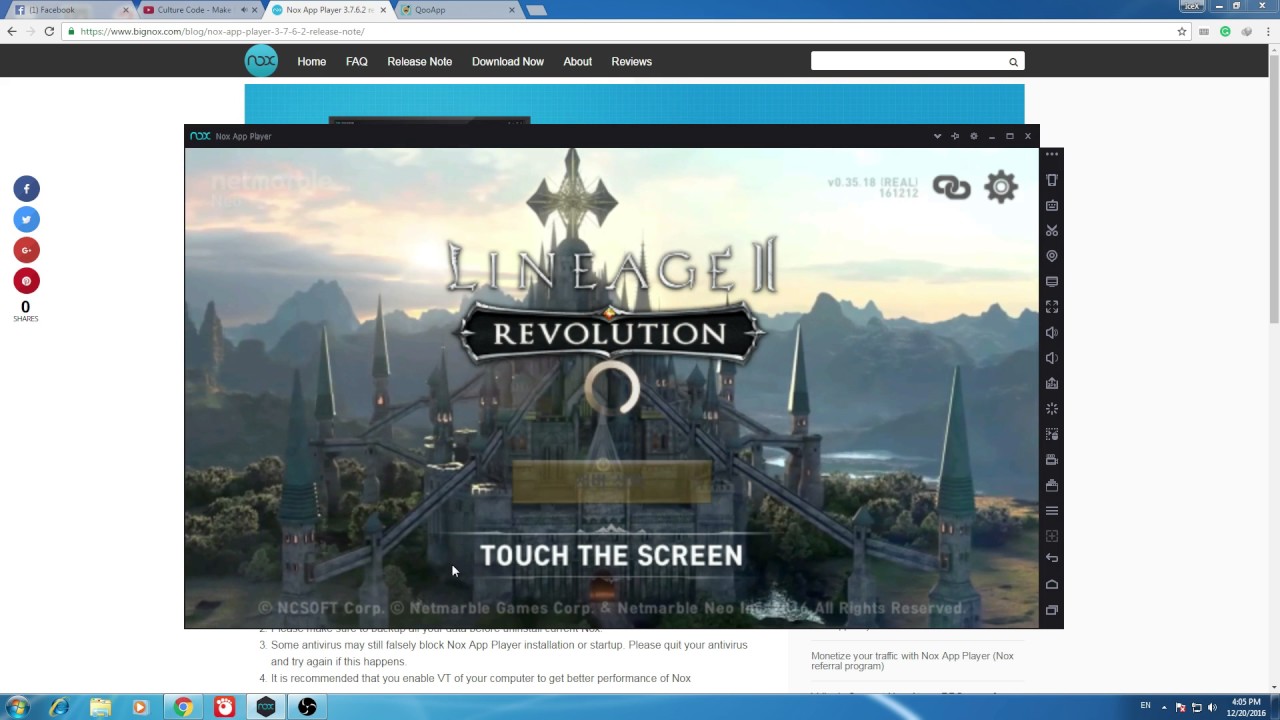Viewport: 1280px width, 720px height.
Task: Open Chrome three-dot menu
Action: (x=1267, y=31)
